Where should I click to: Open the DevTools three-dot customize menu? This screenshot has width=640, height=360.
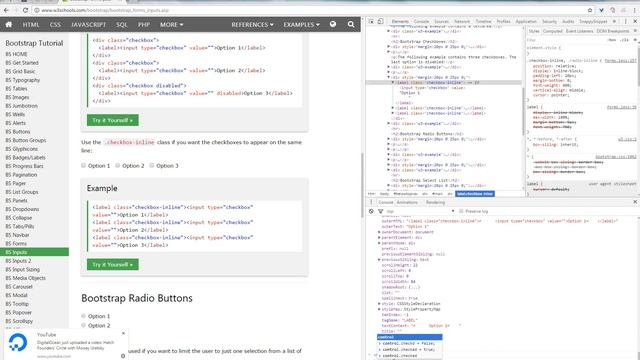tap(625, 21)
